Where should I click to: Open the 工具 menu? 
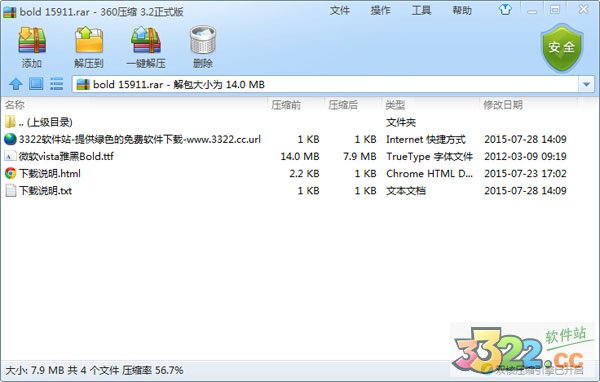pos(421,10)
